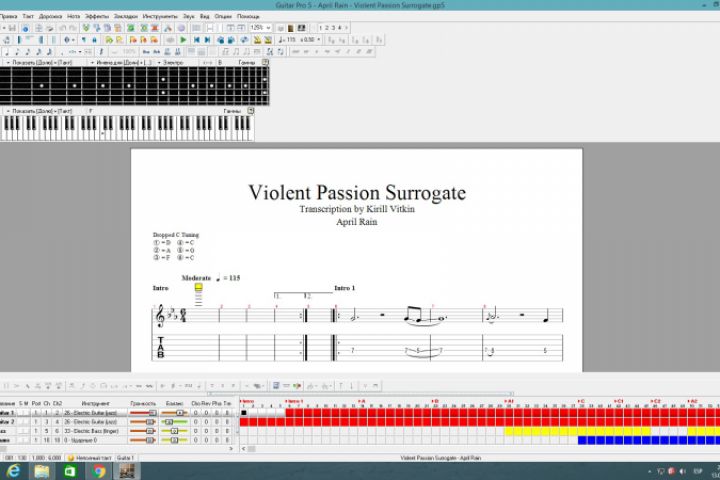This screenshot has height=480, width=720.
Task: Click 'Гаммы' on the fretboard panel
Action: [x=247, y=62]
